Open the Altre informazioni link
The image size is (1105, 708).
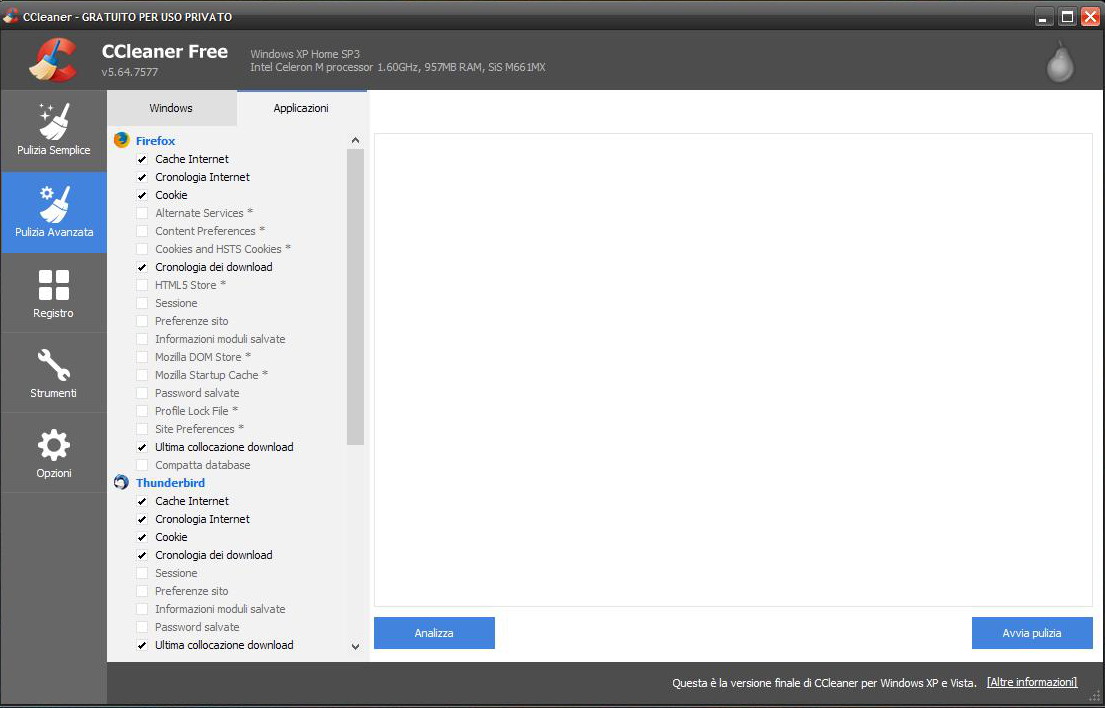pos(1032,682)
